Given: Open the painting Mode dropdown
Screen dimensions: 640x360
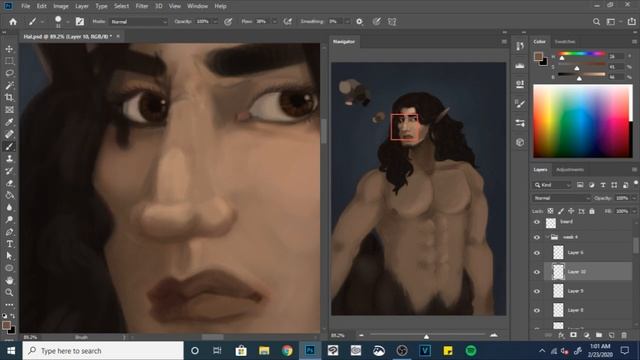Looking at the screenshot, I should tap(139, 22).
